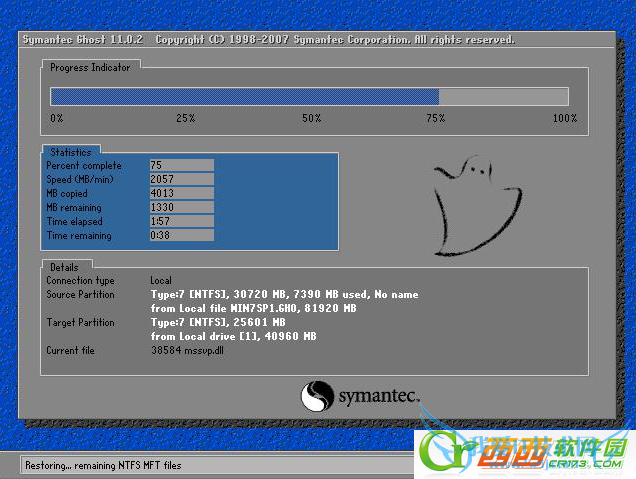This screenshot has height=479, width=636.
Task: Click the 75% progress scale label
Action: pos(436,118)
